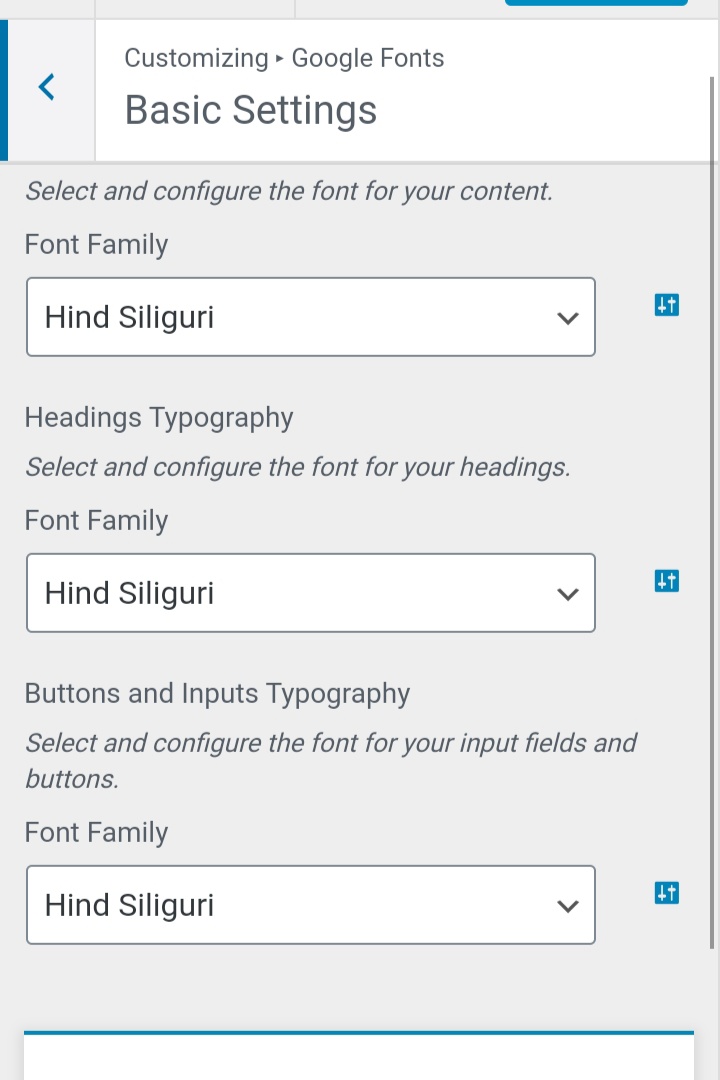Click the 'Customizing ▸ Google Fonts' breadcrumb
The height and width of the screenshot is (1080, 720).
(x=284, y=58)
